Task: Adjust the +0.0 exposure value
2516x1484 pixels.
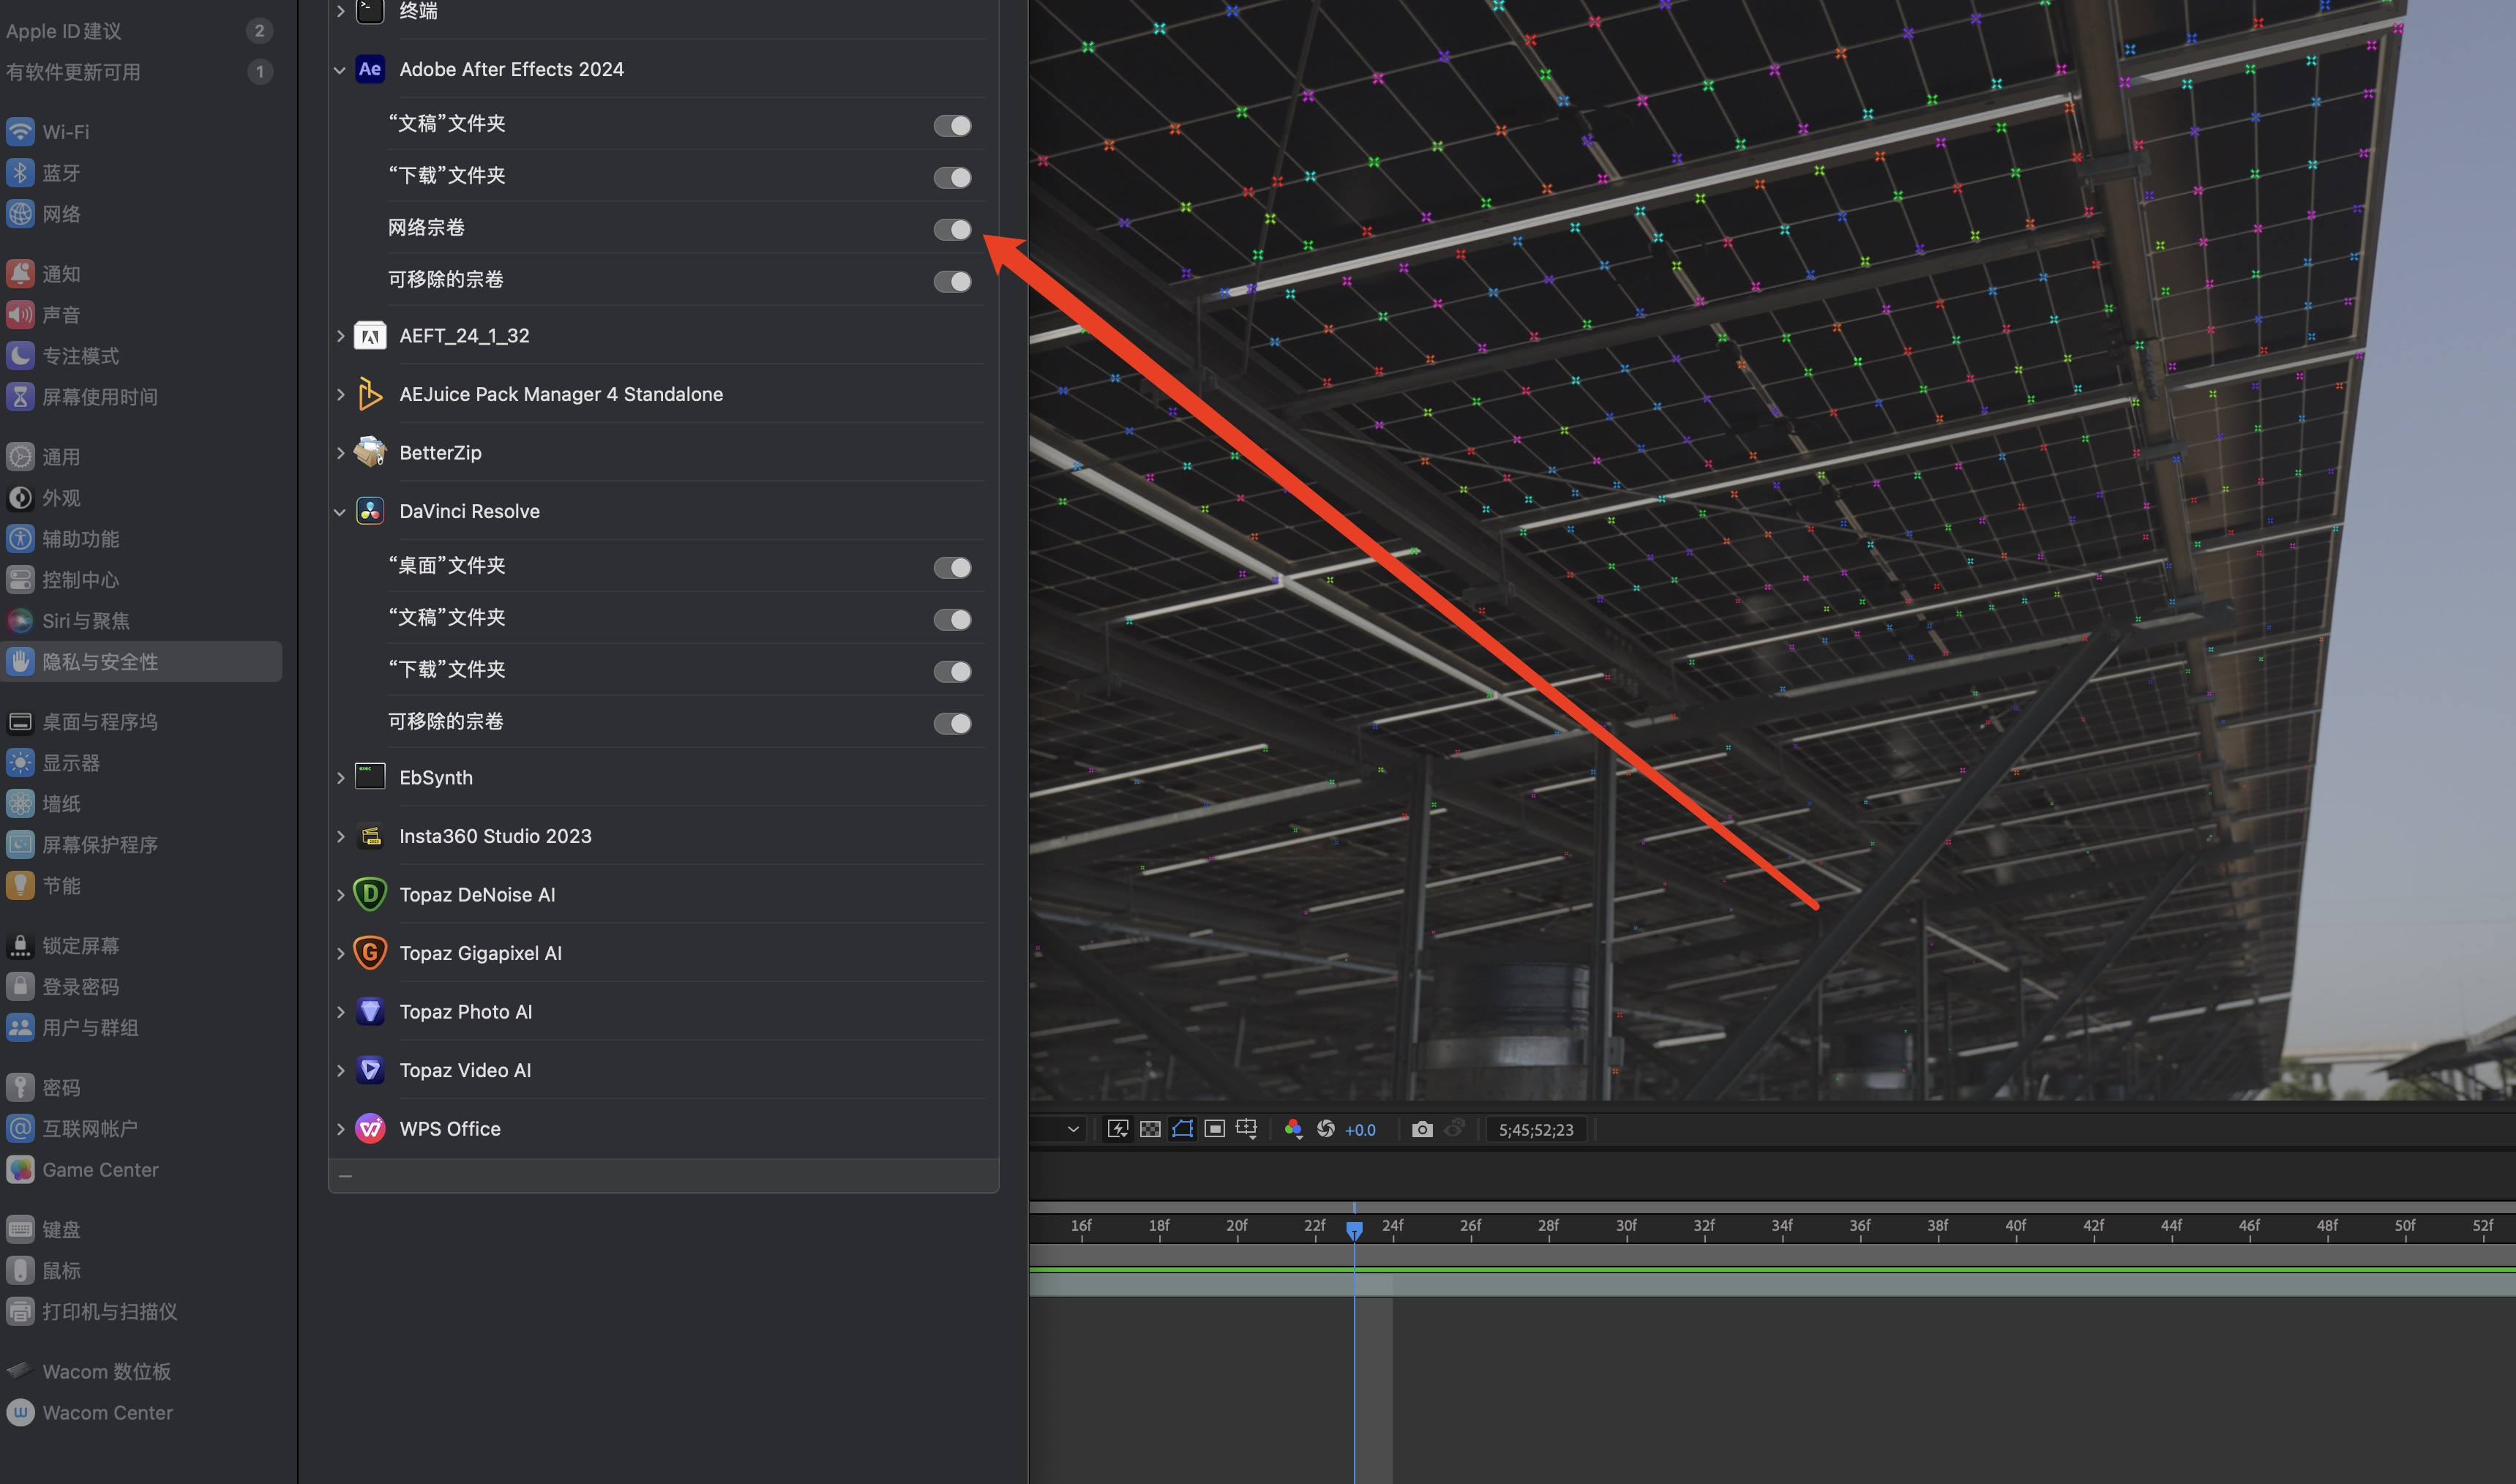Action: click(1360, 1129)
